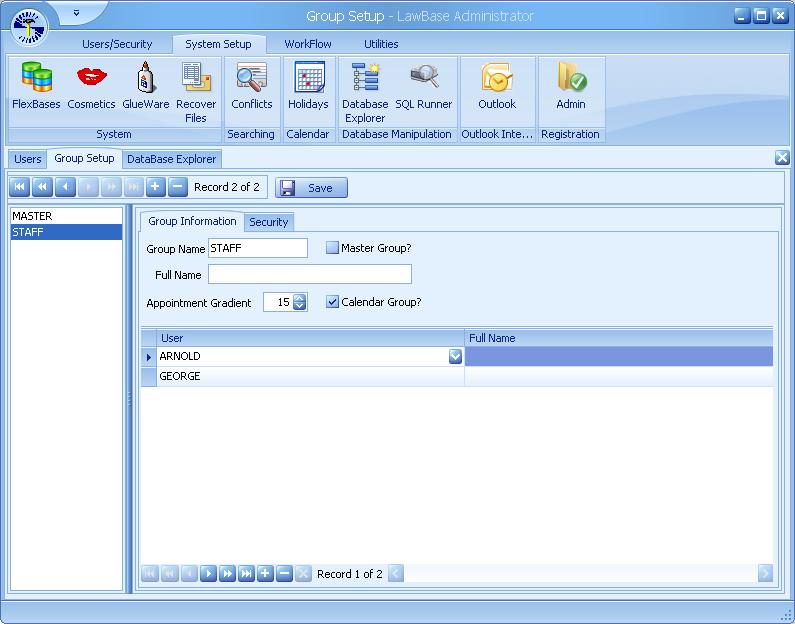This screenshot has height=624, width=795.
Task: Go to next user record in grid navigator
Action: tap(208, 574)
